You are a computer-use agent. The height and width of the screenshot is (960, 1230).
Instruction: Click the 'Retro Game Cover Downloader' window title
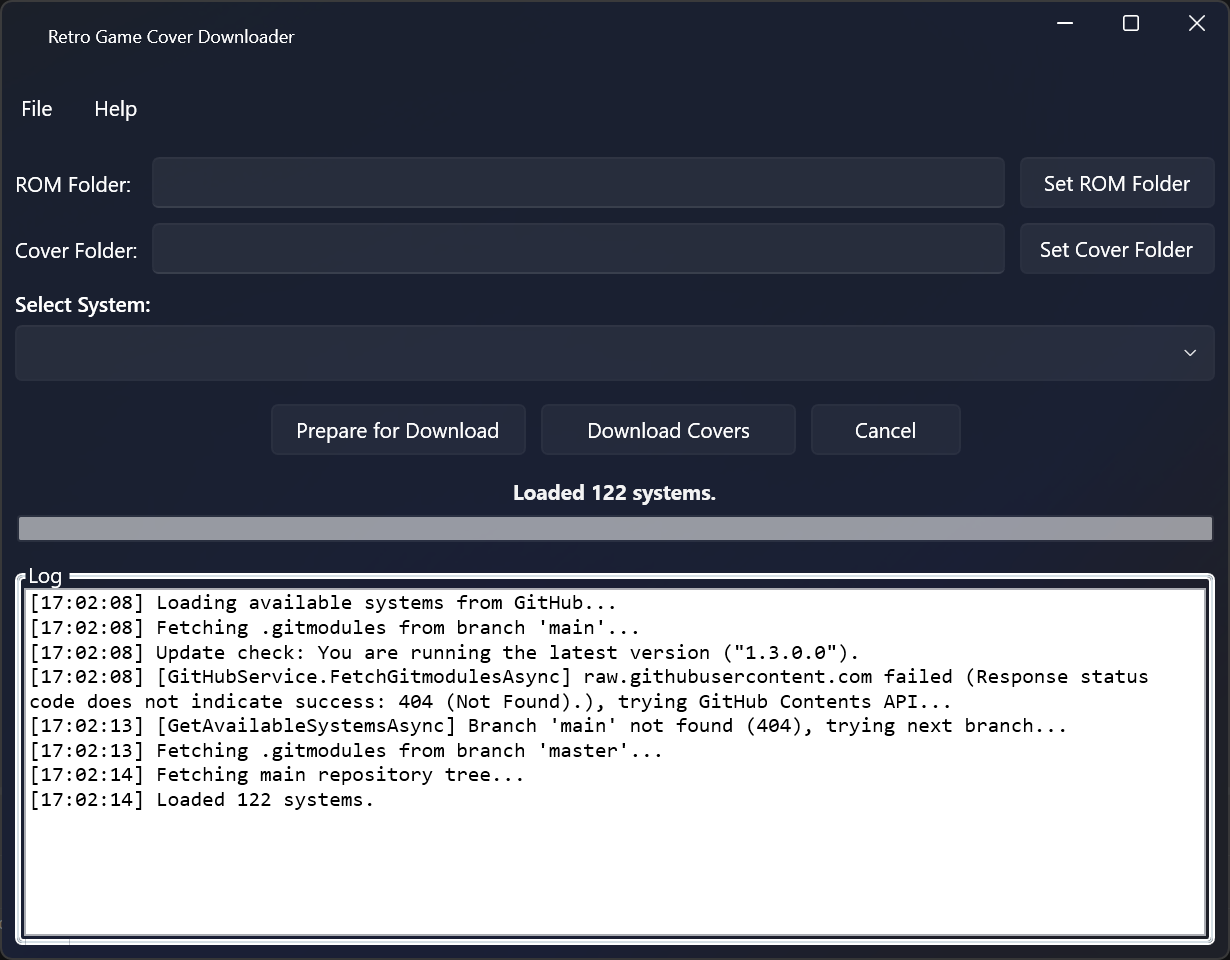point(171,37)
